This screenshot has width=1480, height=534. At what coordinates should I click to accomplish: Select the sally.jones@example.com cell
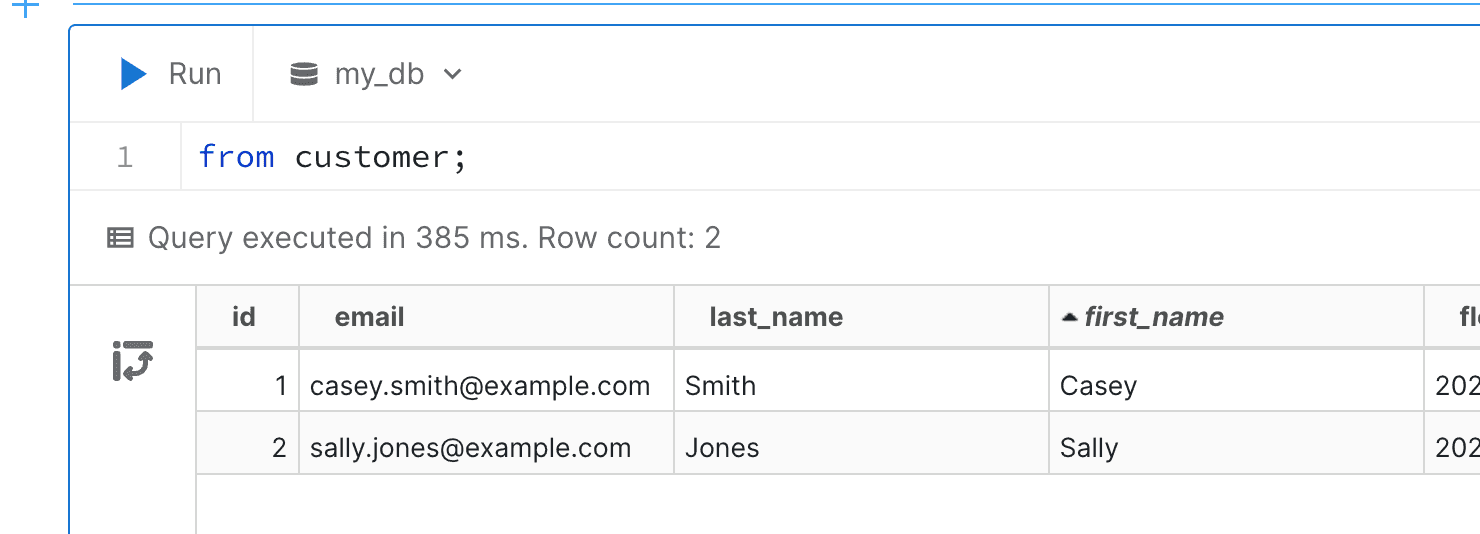point(470,448)
